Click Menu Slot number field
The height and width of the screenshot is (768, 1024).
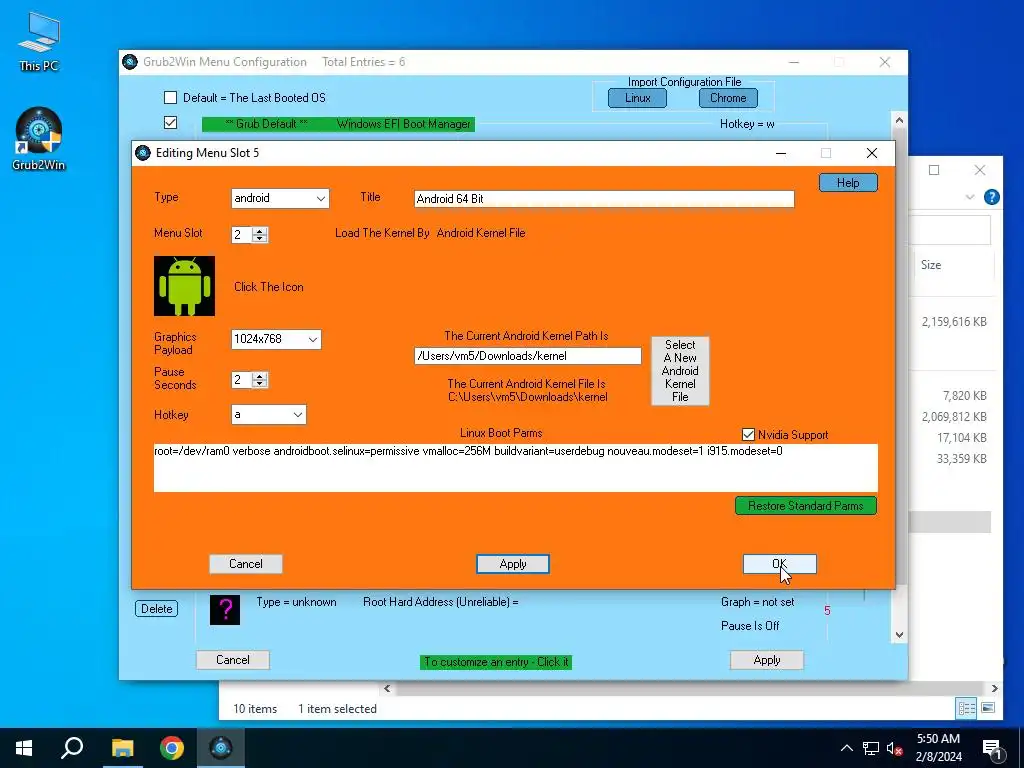pos(242,234)
